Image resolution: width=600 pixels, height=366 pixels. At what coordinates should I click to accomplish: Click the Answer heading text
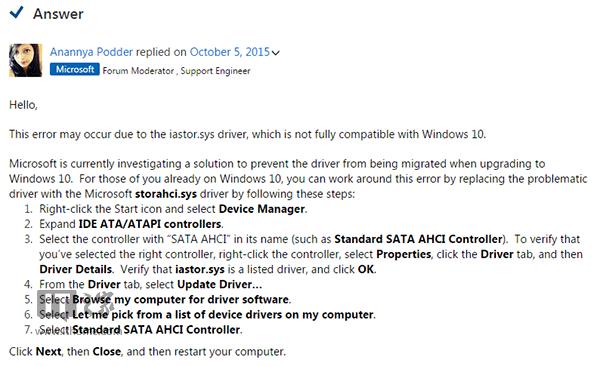pyautogui.click(x=58, y=14)
